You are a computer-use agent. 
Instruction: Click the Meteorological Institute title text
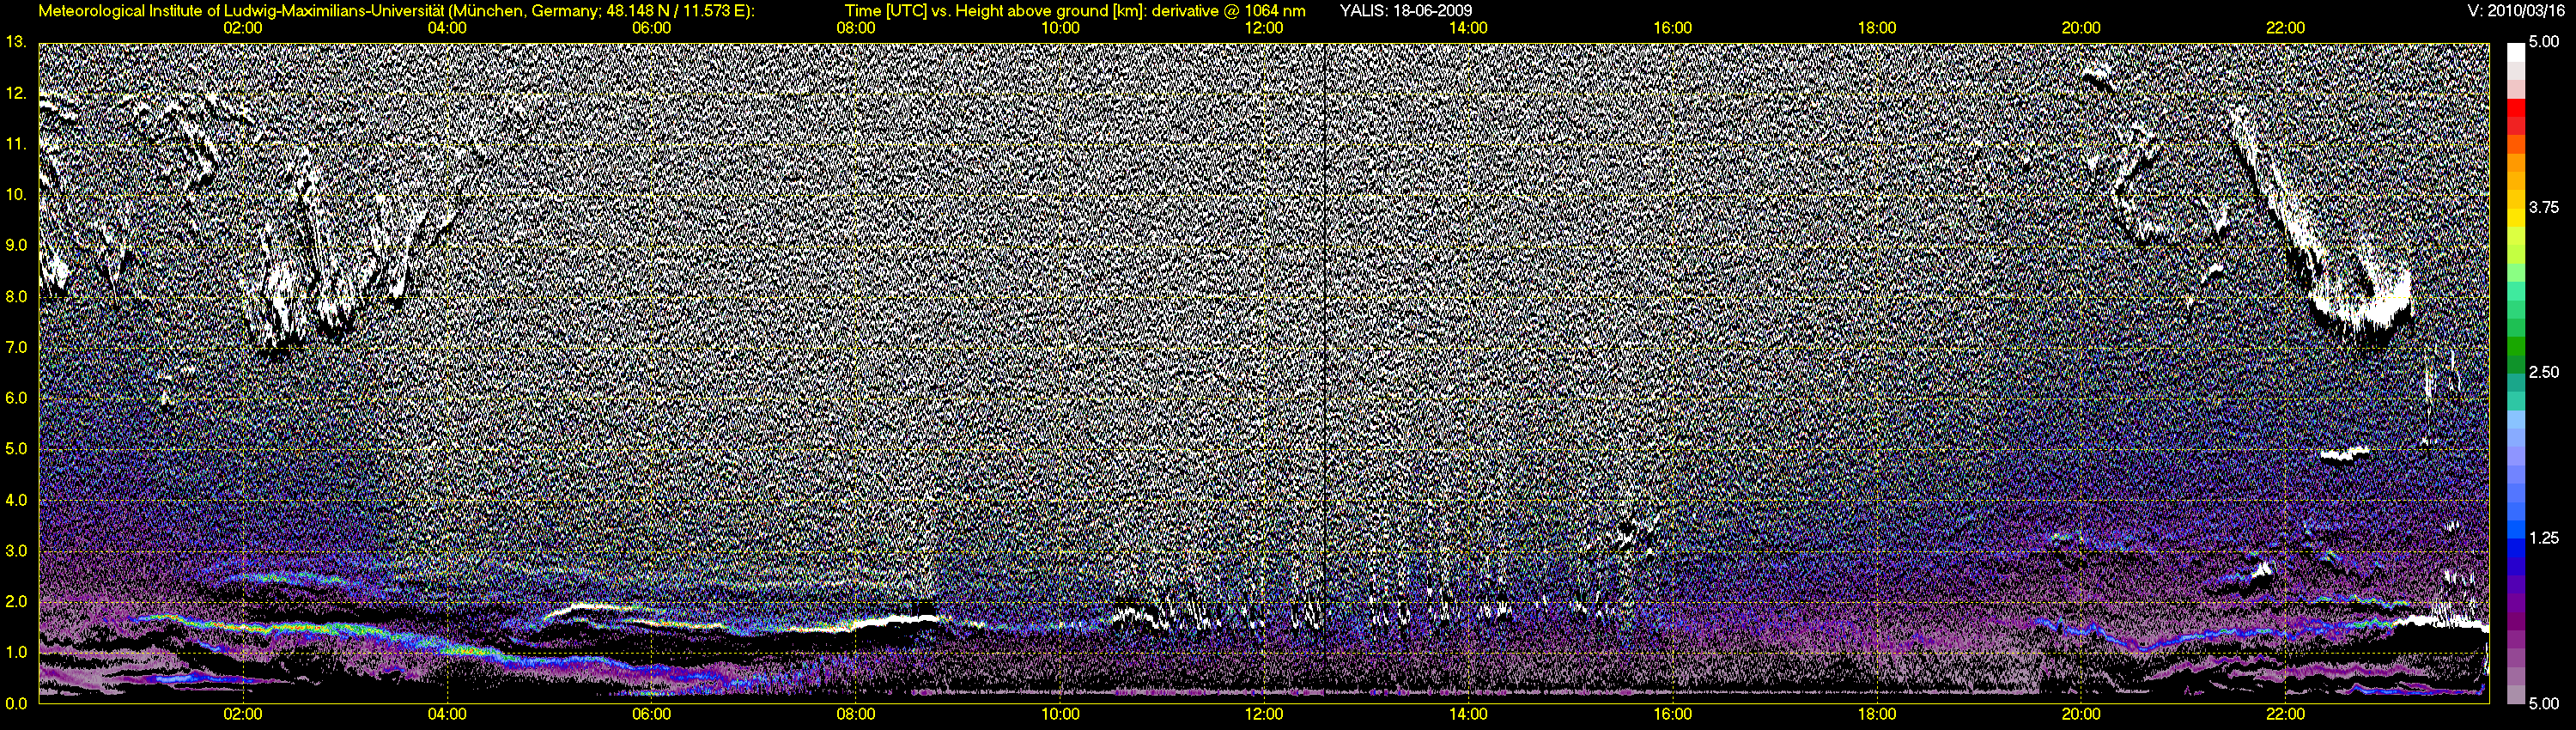pyautogui.click(x=240, y=11)
